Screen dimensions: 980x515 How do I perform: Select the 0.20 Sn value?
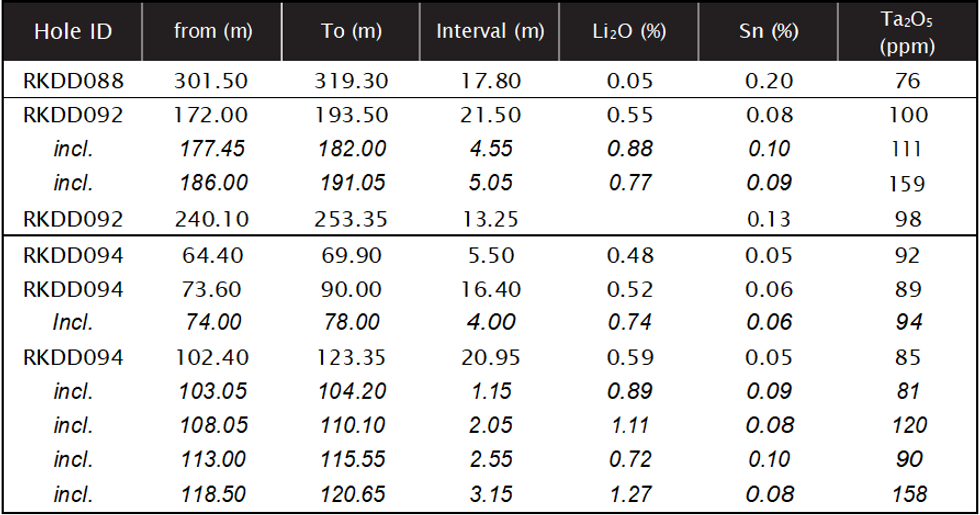pyautogui.click(x=768, y=81)
